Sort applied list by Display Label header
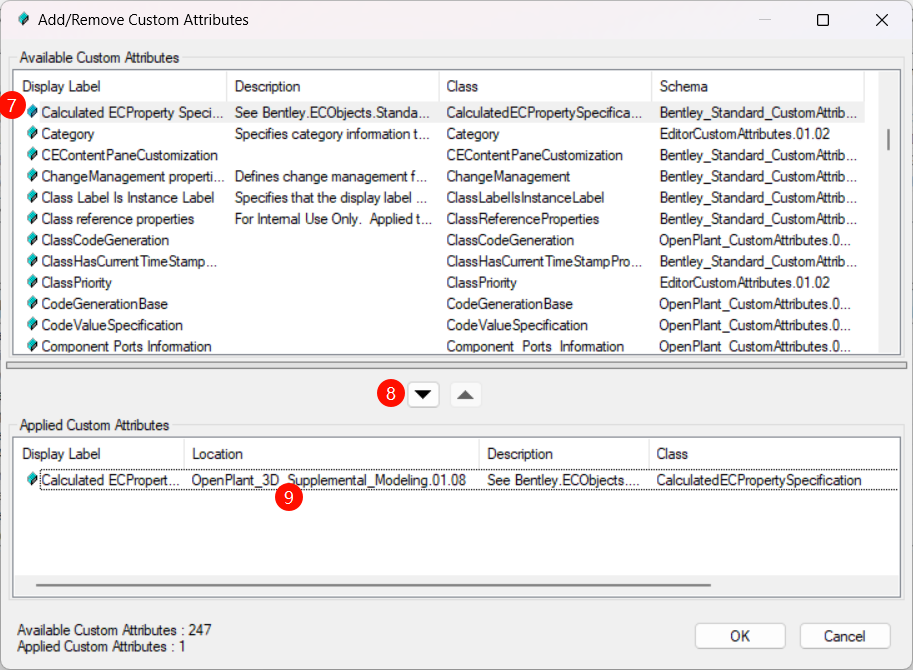Image resolution: width=913 pixels, height=670 pixels. point(99,453)
